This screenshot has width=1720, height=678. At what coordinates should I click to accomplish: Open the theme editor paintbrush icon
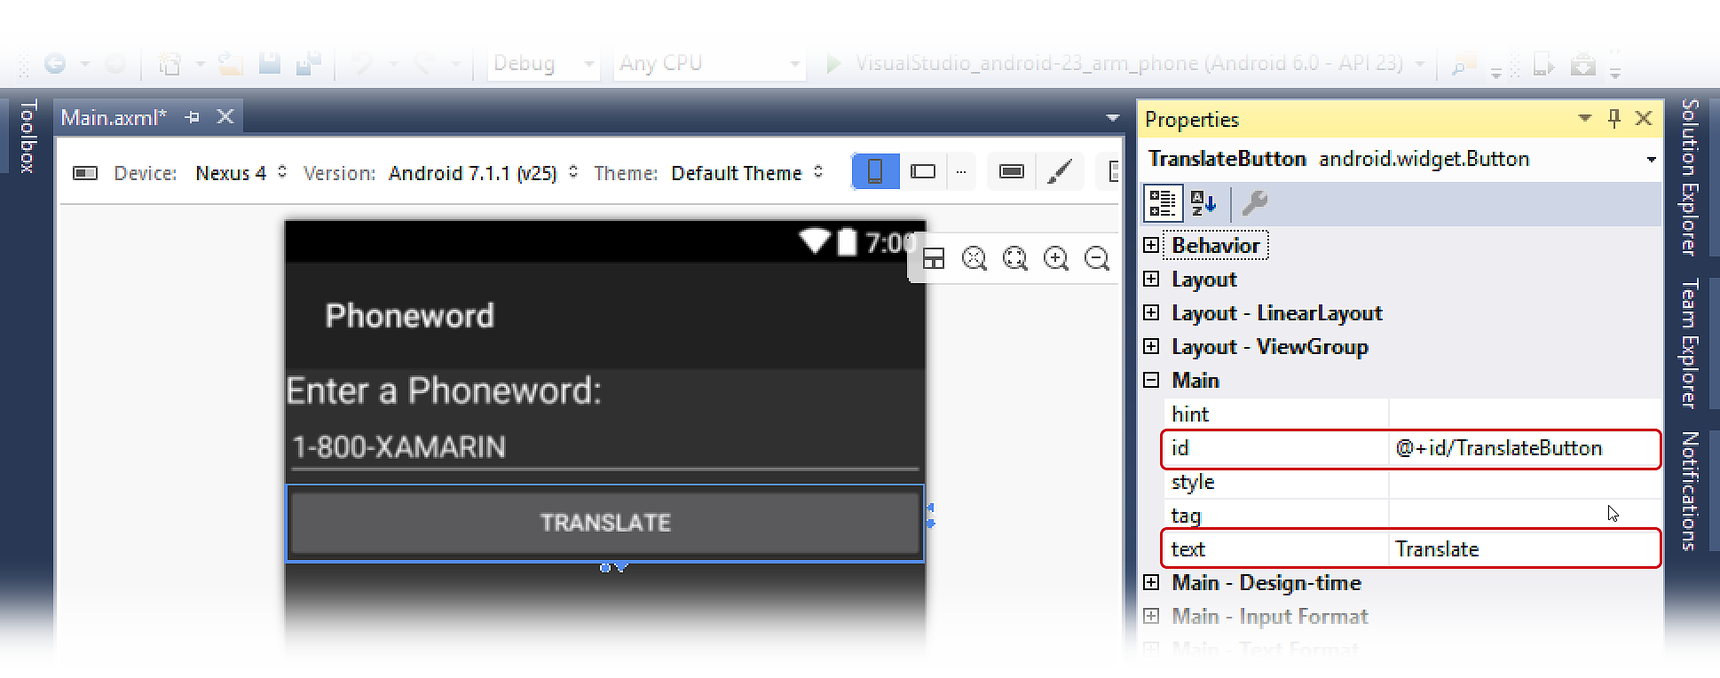(x=1059, y=172)
